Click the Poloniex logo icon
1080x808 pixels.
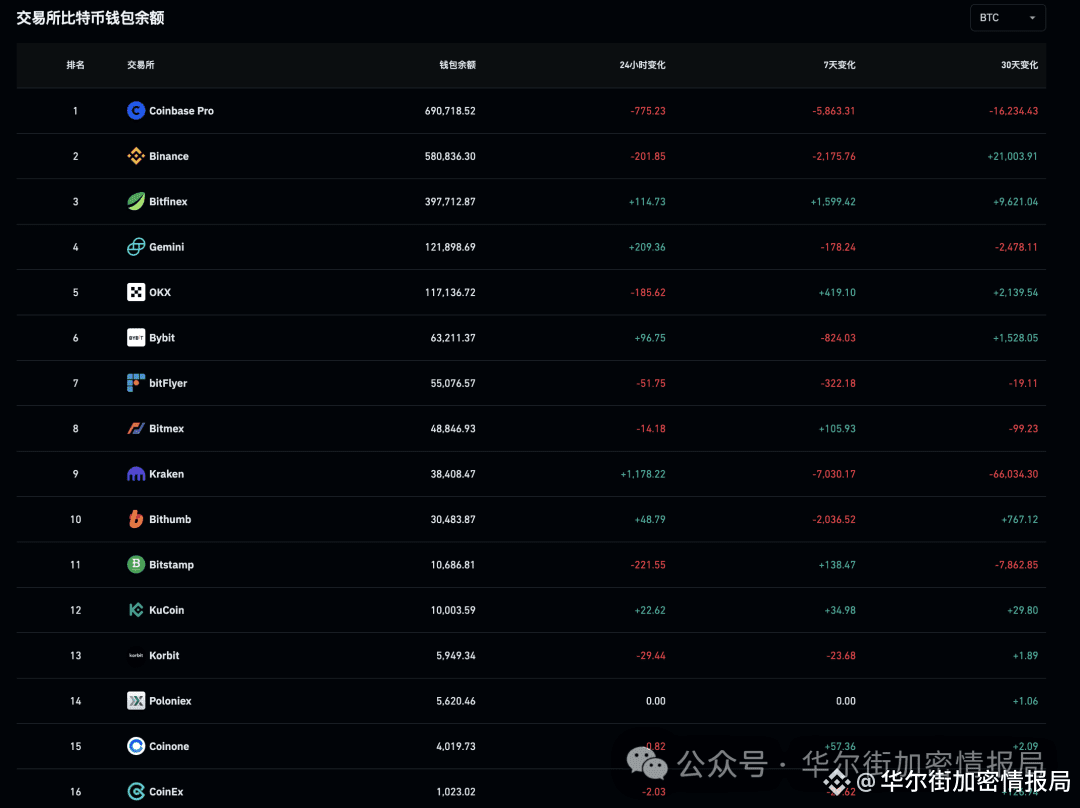tap(136, 701)
